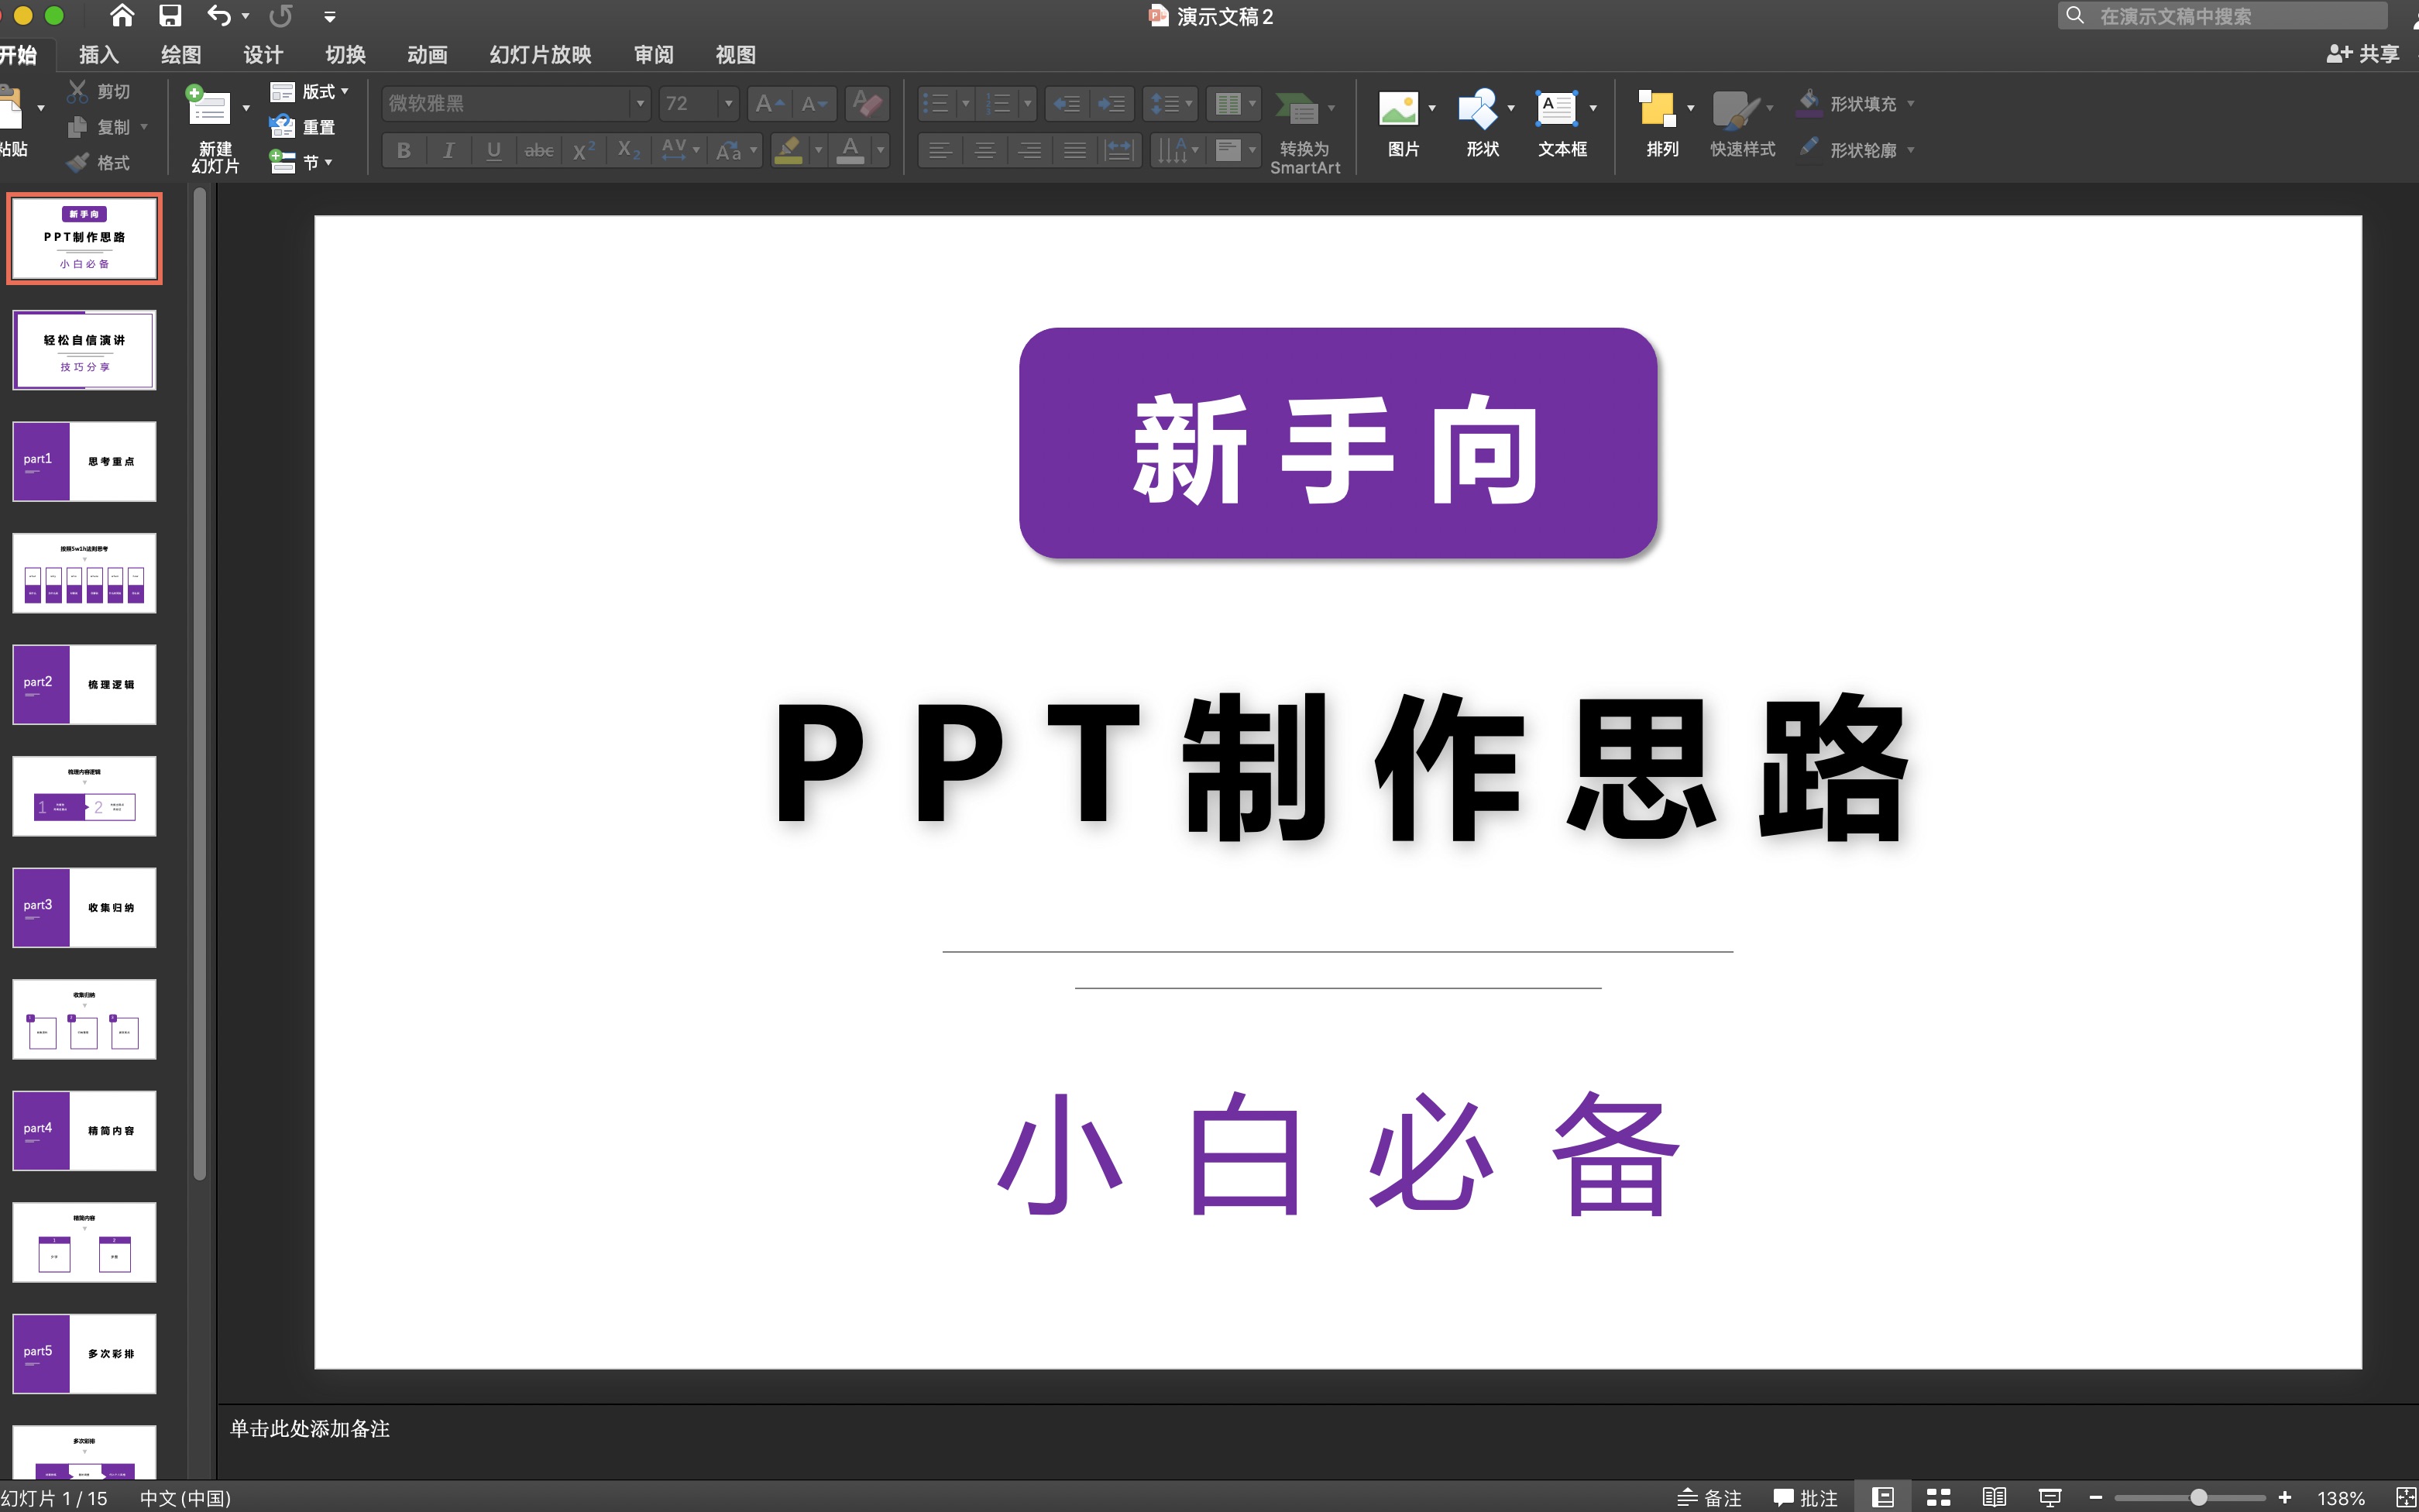The height and width of the screenshot is (1512, 2419).
Task: Open the 版式 layout dropdown
Action: [310, 91]
